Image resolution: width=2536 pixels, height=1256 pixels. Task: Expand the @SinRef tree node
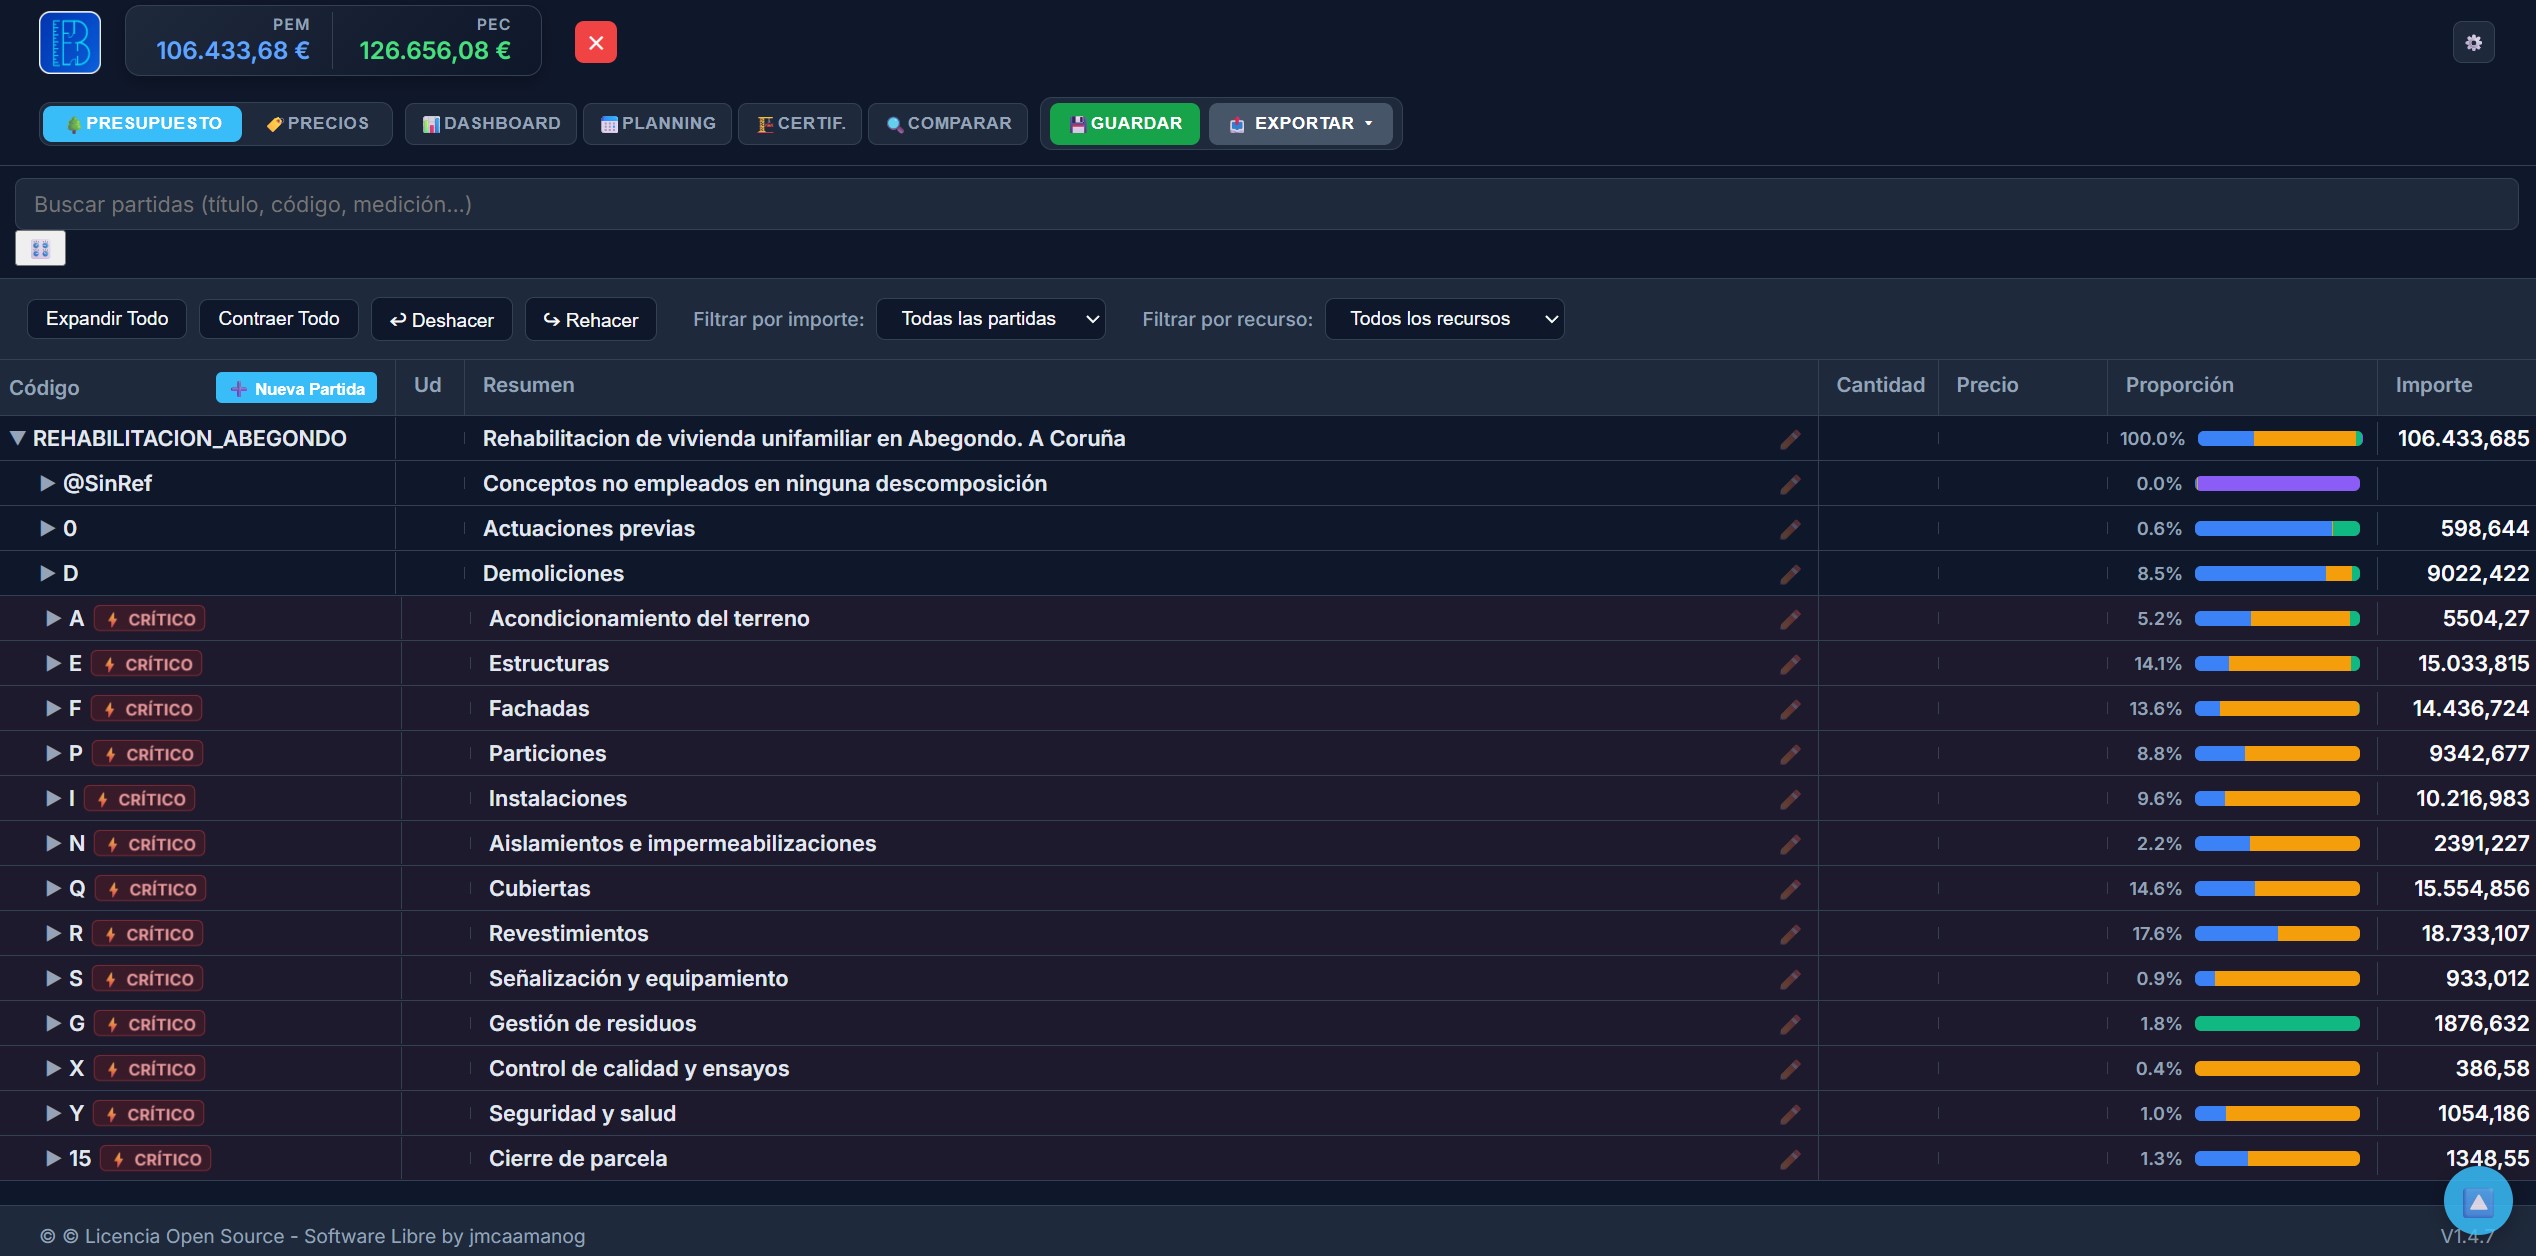(47, 483)
